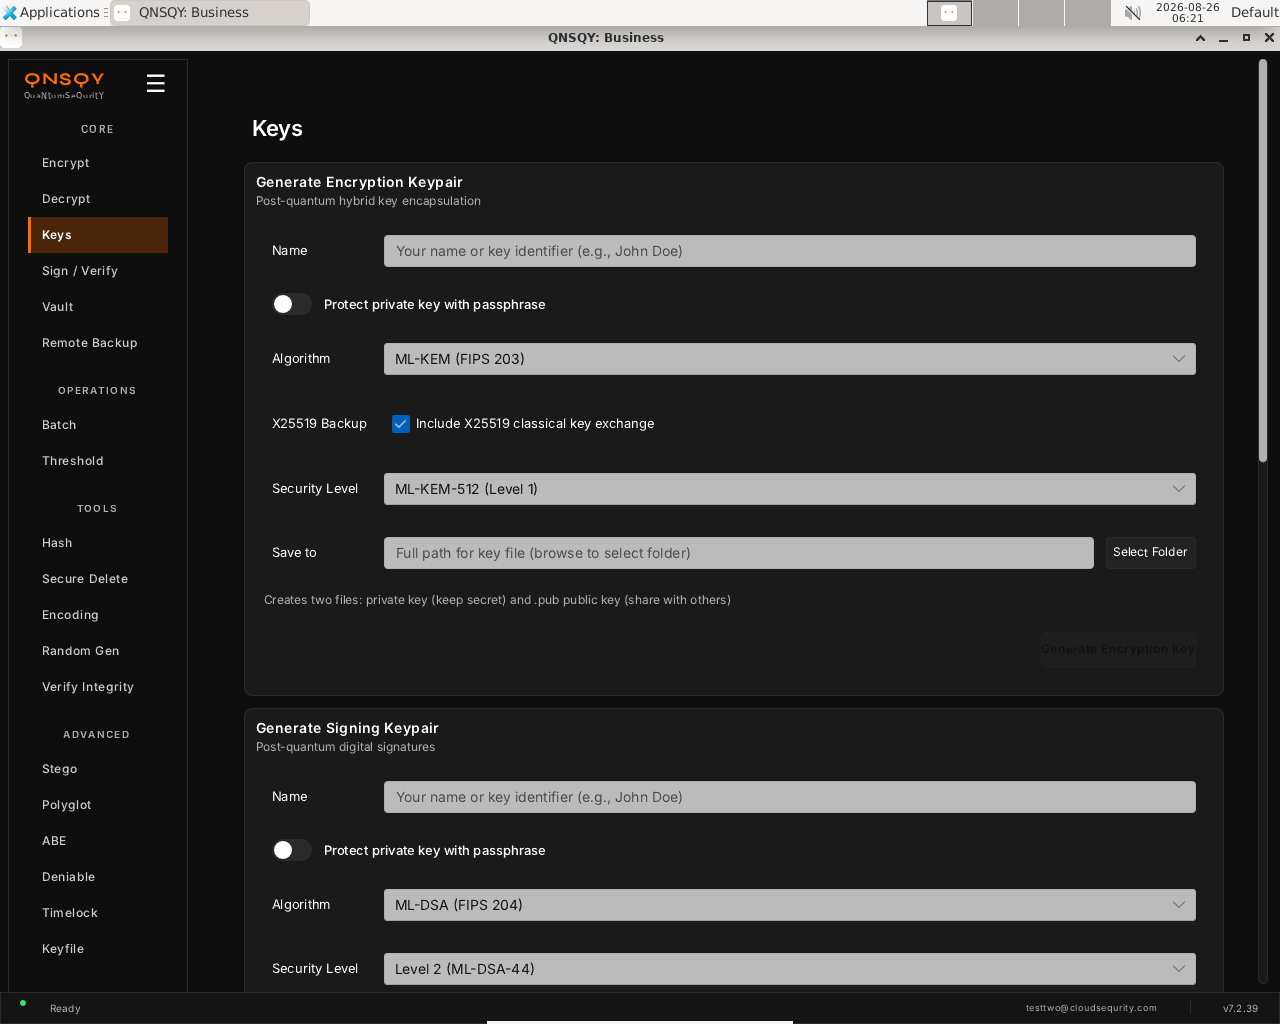The width and height of the screenshot is (1280, 1024).
Task: Open ML-DSA (FIPS 204) algorithm dropdown
Action: pyautogui.click(x=789, y=905)
